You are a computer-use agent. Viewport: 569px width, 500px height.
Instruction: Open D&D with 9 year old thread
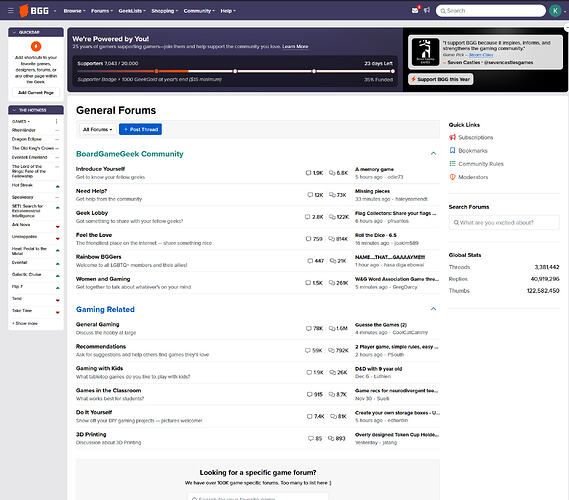pyautogui.click(x=378, y=369)
